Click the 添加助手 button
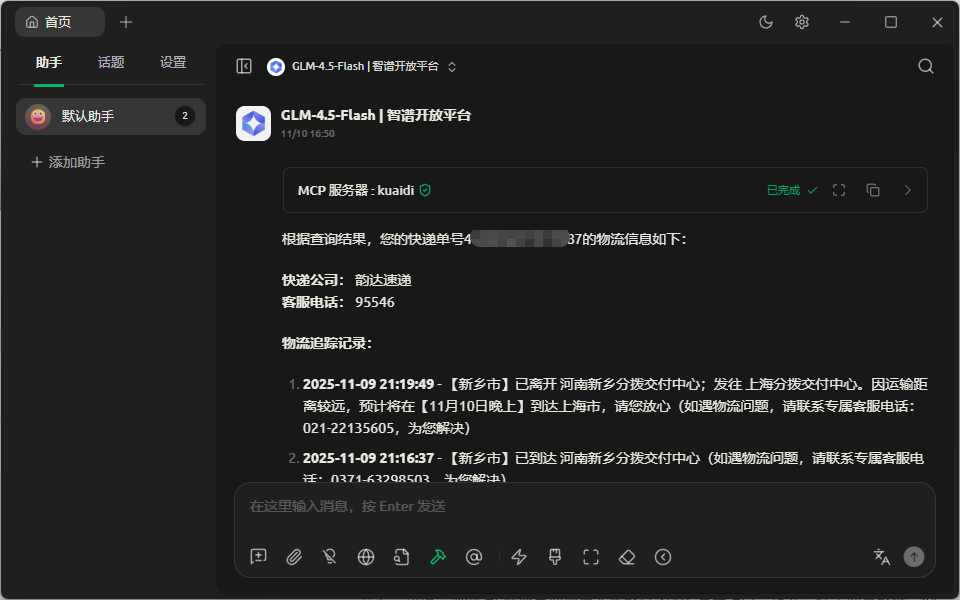This screenshot has width=960, height=600. (x=67, y=161)
